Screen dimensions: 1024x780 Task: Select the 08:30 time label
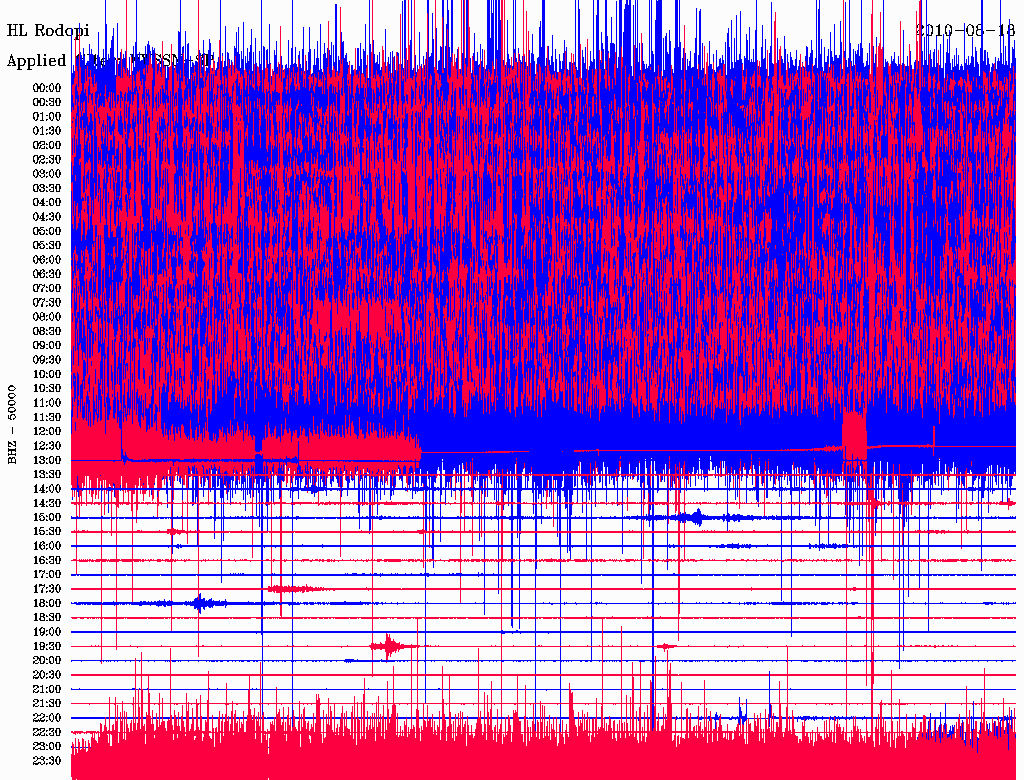point(46,332)
